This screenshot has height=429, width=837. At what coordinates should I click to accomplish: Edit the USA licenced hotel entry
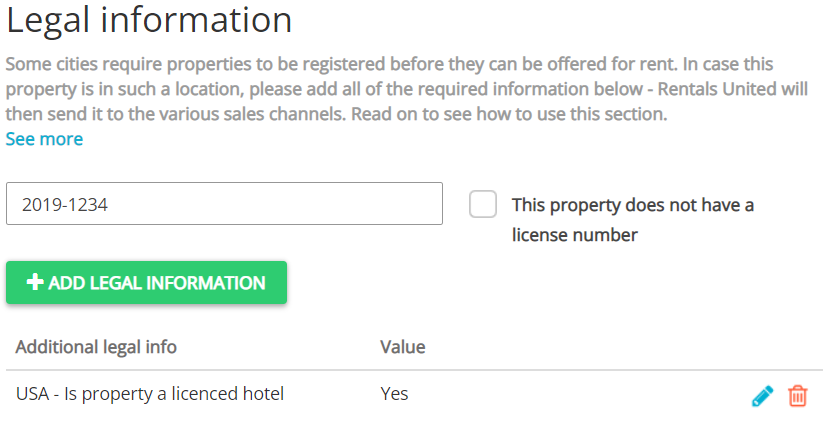762,396
